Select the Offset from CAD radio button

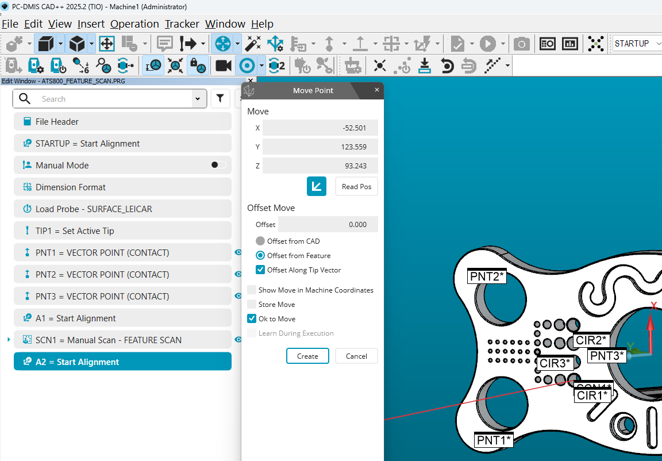(260, 241)
